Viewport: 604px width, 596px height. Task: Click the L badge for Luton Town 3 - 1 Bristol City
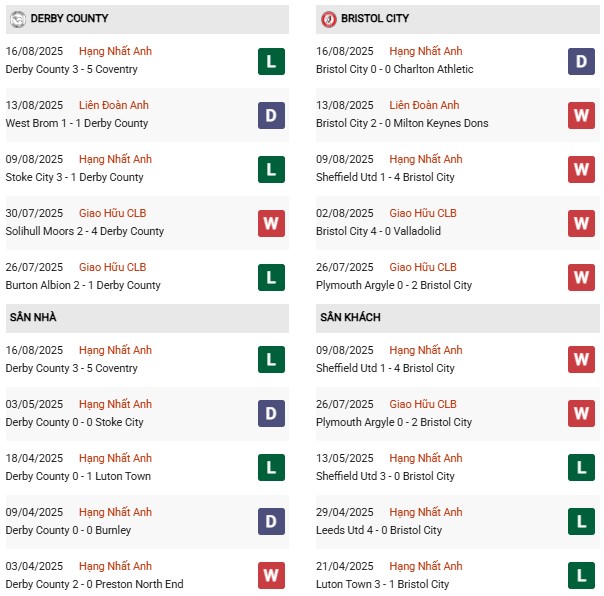[x=582, y=575]
